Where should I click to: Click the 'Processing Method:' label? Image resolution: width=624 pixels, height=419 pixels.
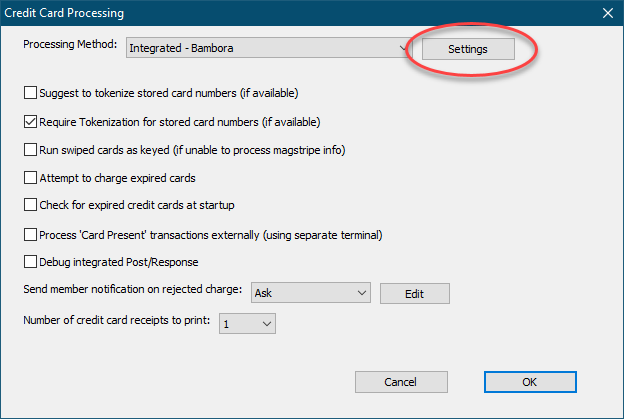tap(71, 45)
